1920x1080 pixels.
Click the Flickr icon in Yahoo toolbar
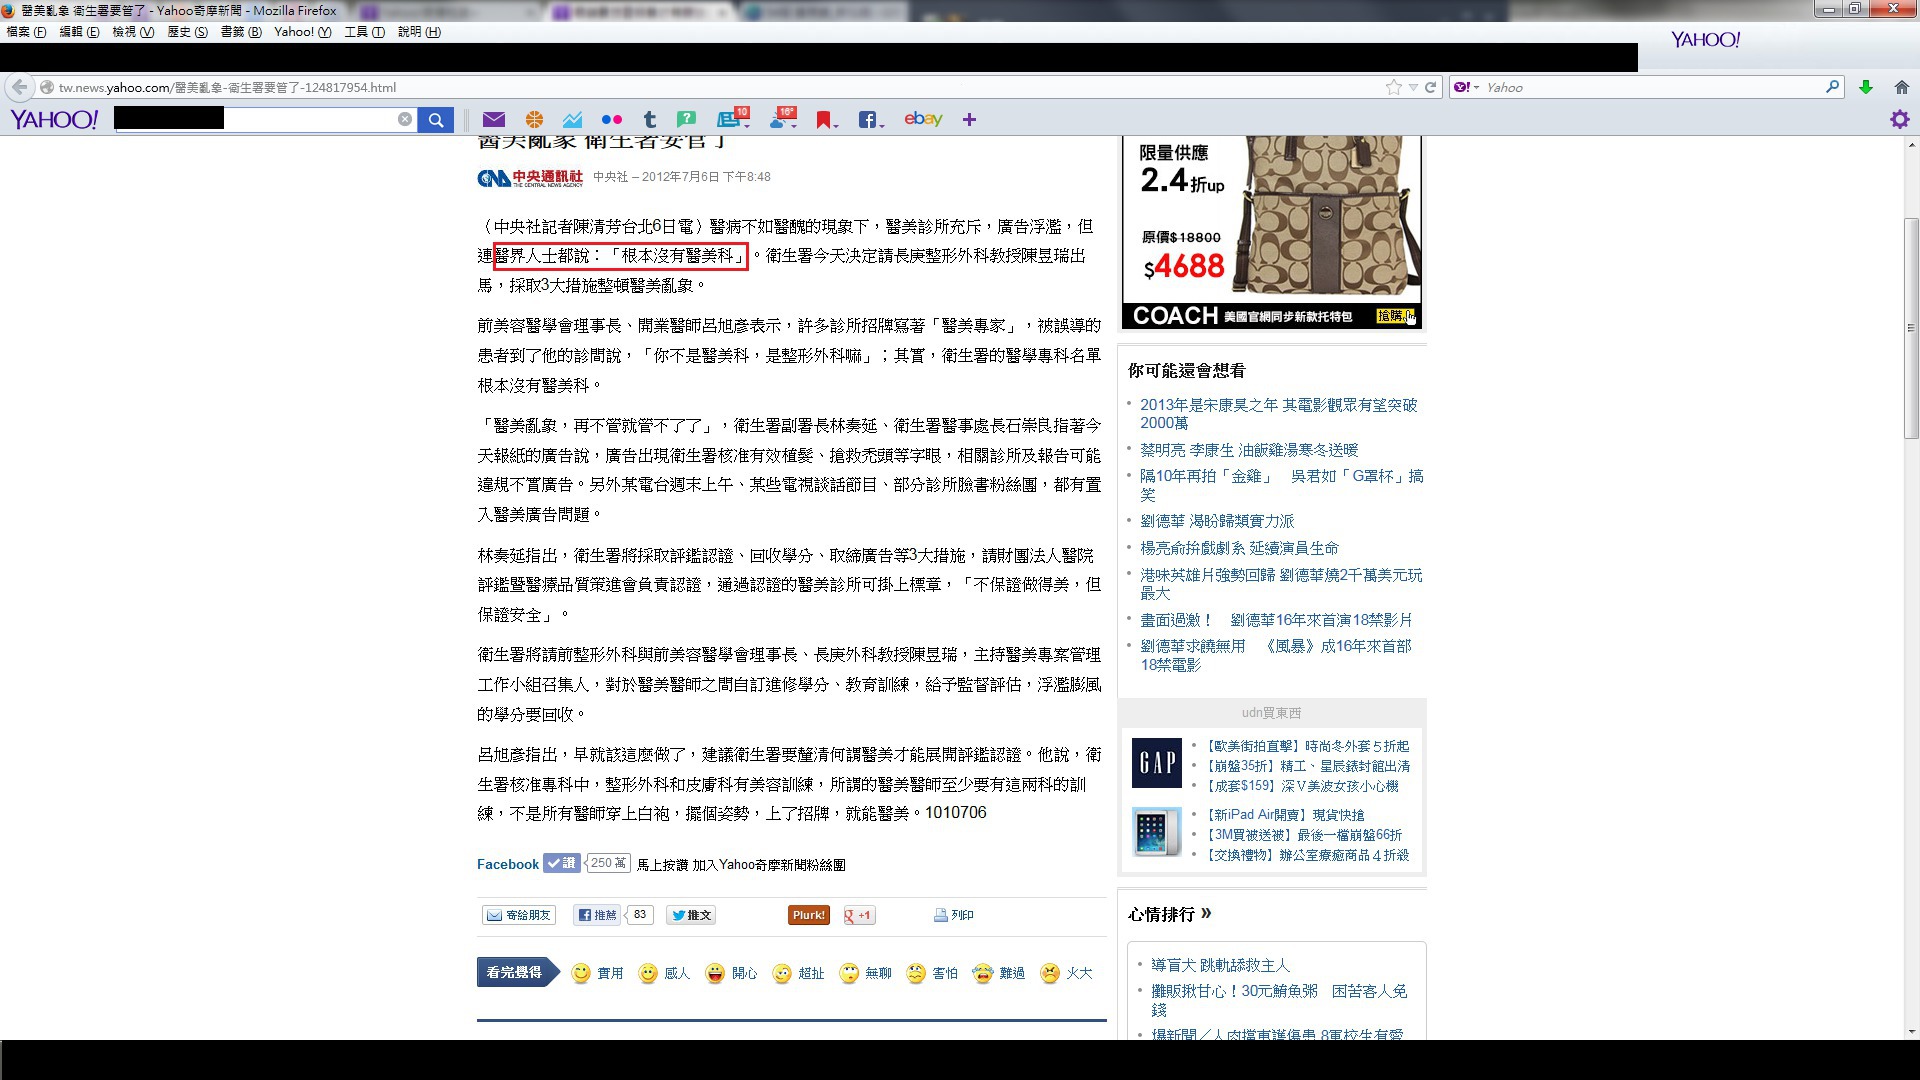click(611, 120)
